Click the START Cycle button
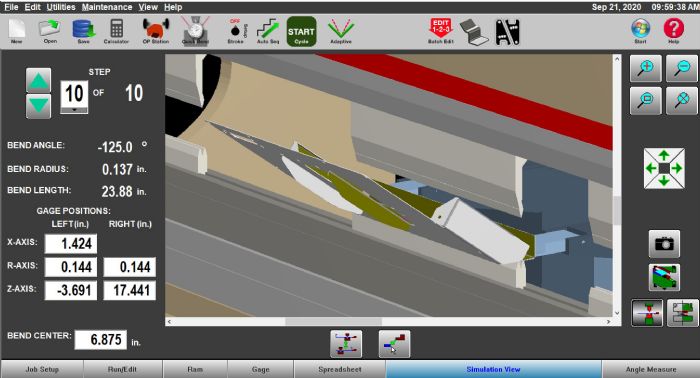Viewport: 700px width, 378px height. [301, 32]
